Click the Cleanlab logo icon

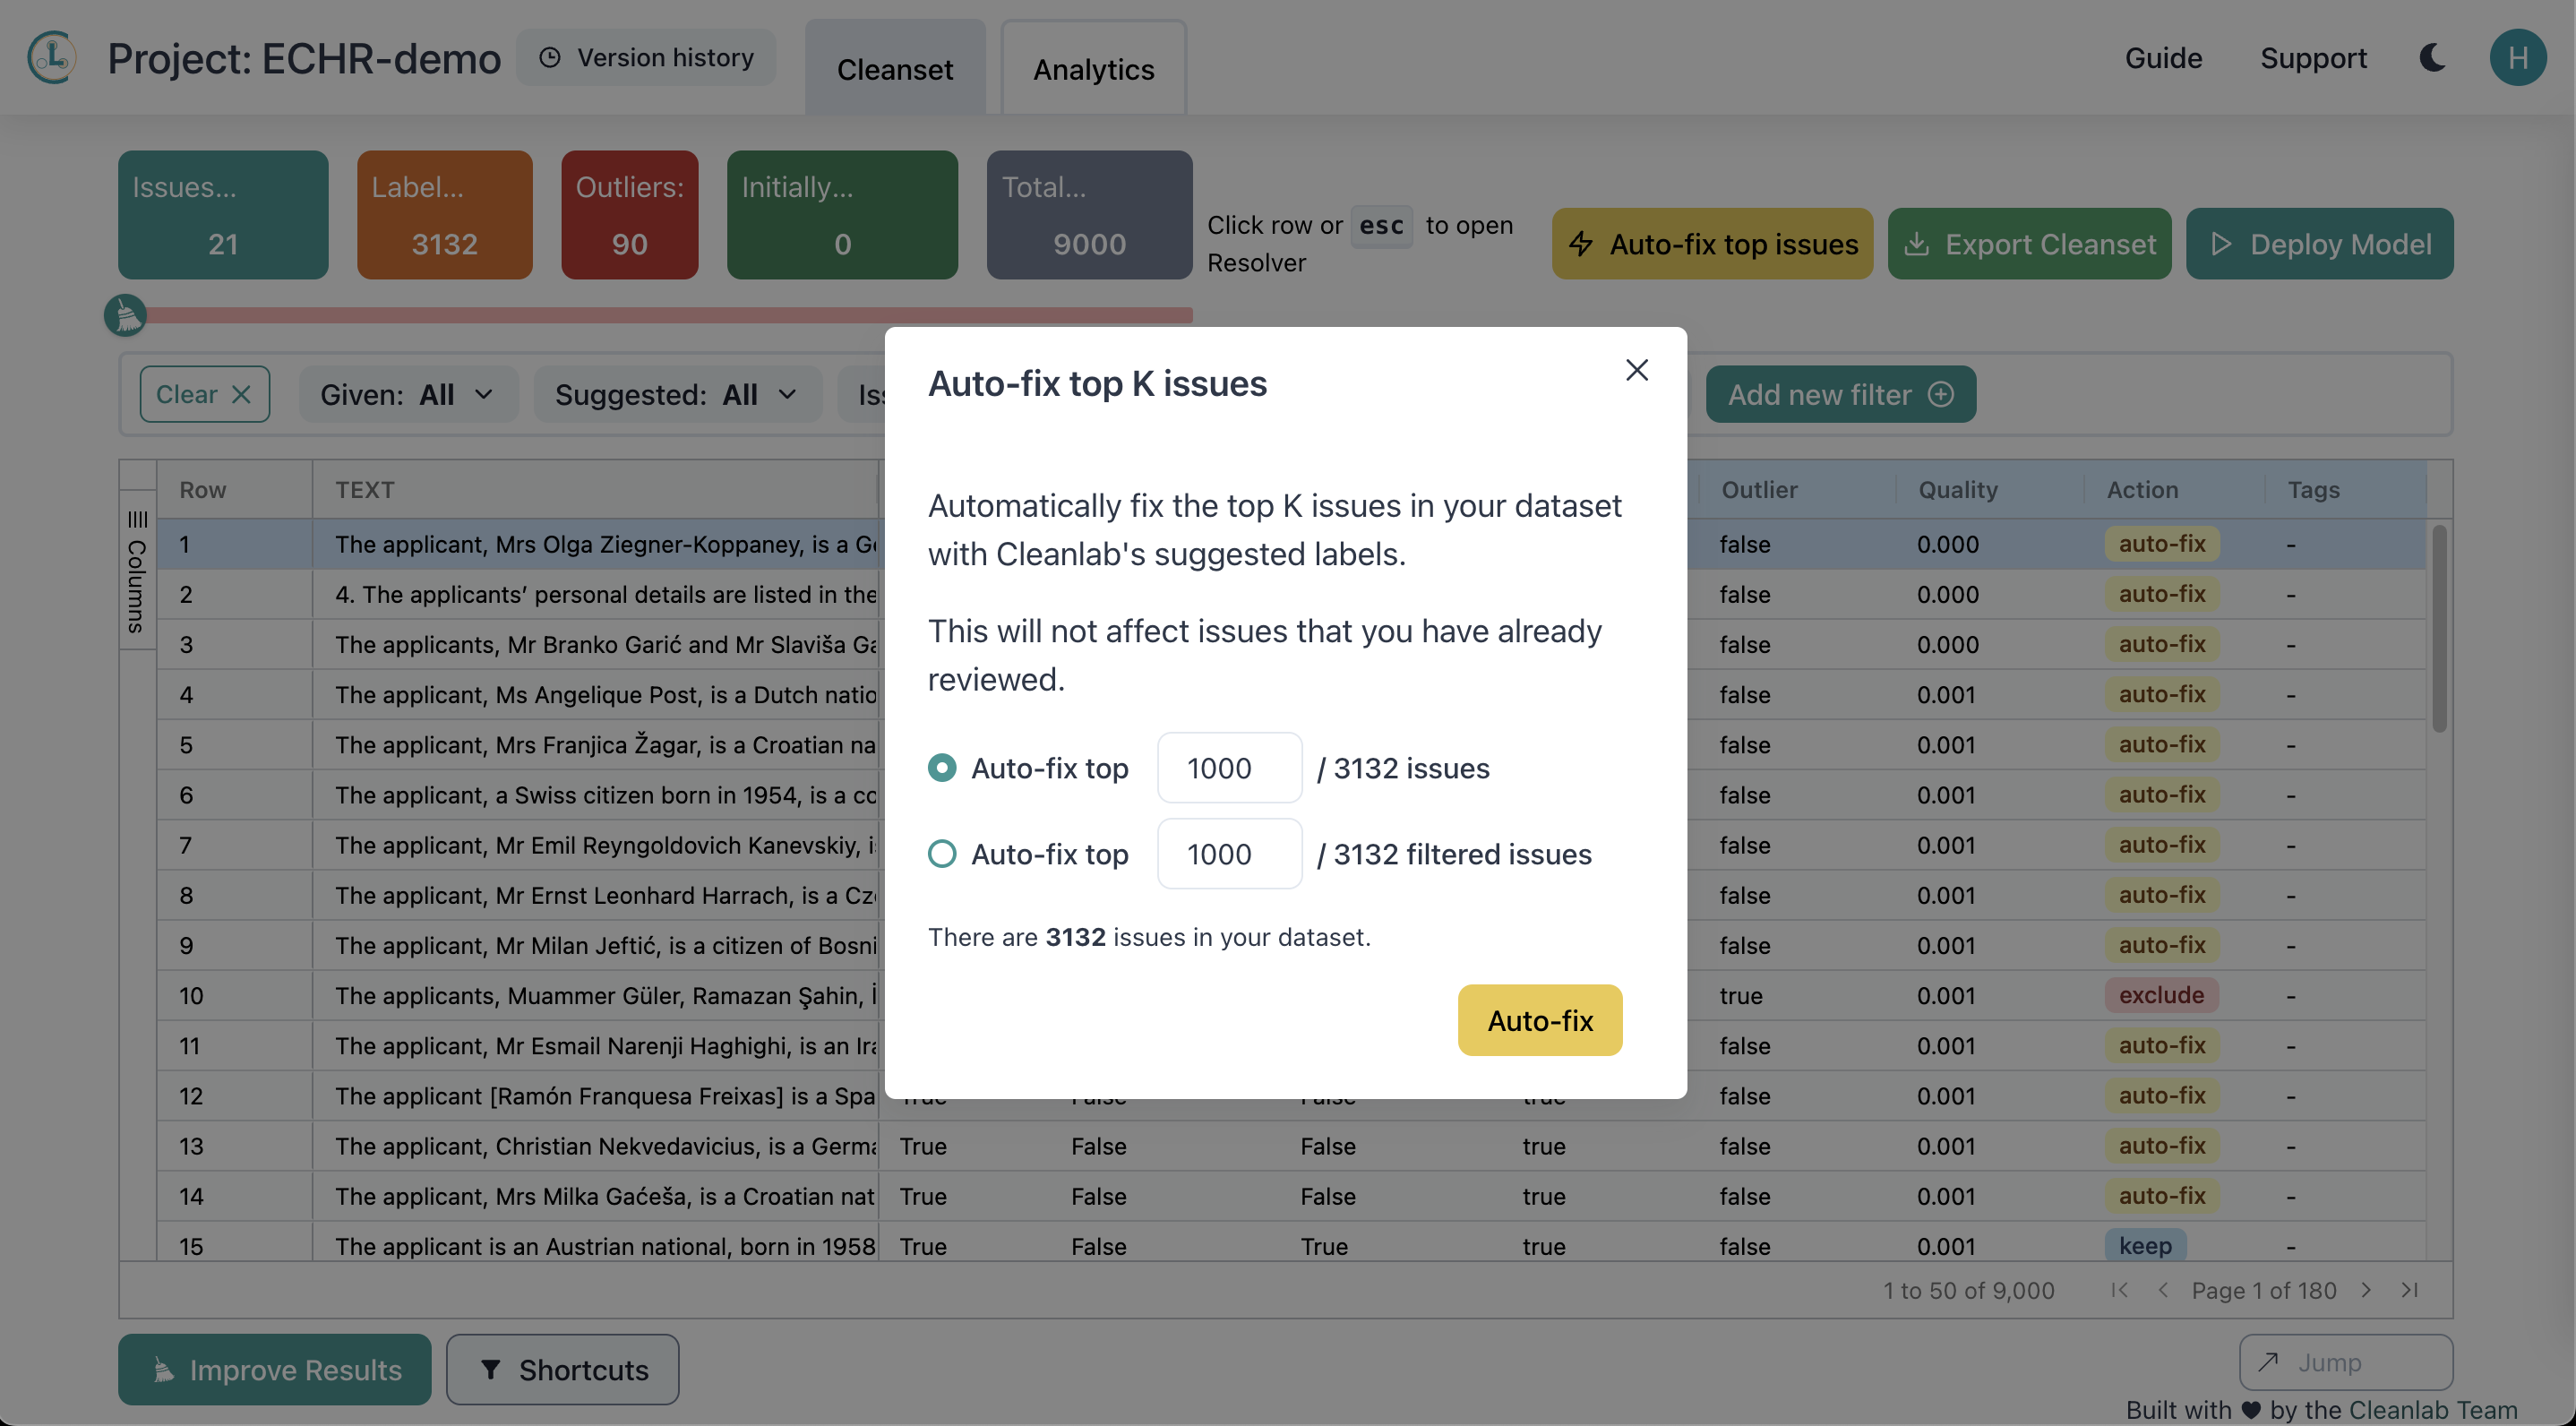click(52, 58)
